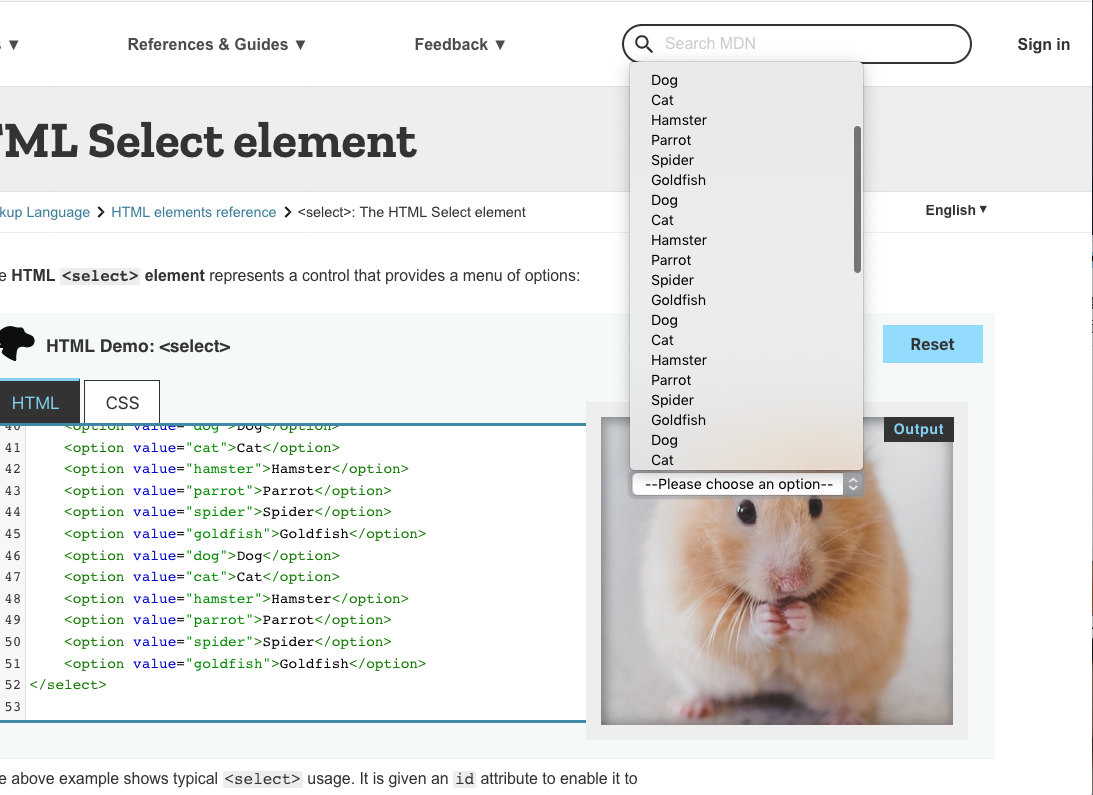Viewport: 1093px width, 795px height.
Task: Click the dropdown list scrollbar thumb
Action: [857, 199]
